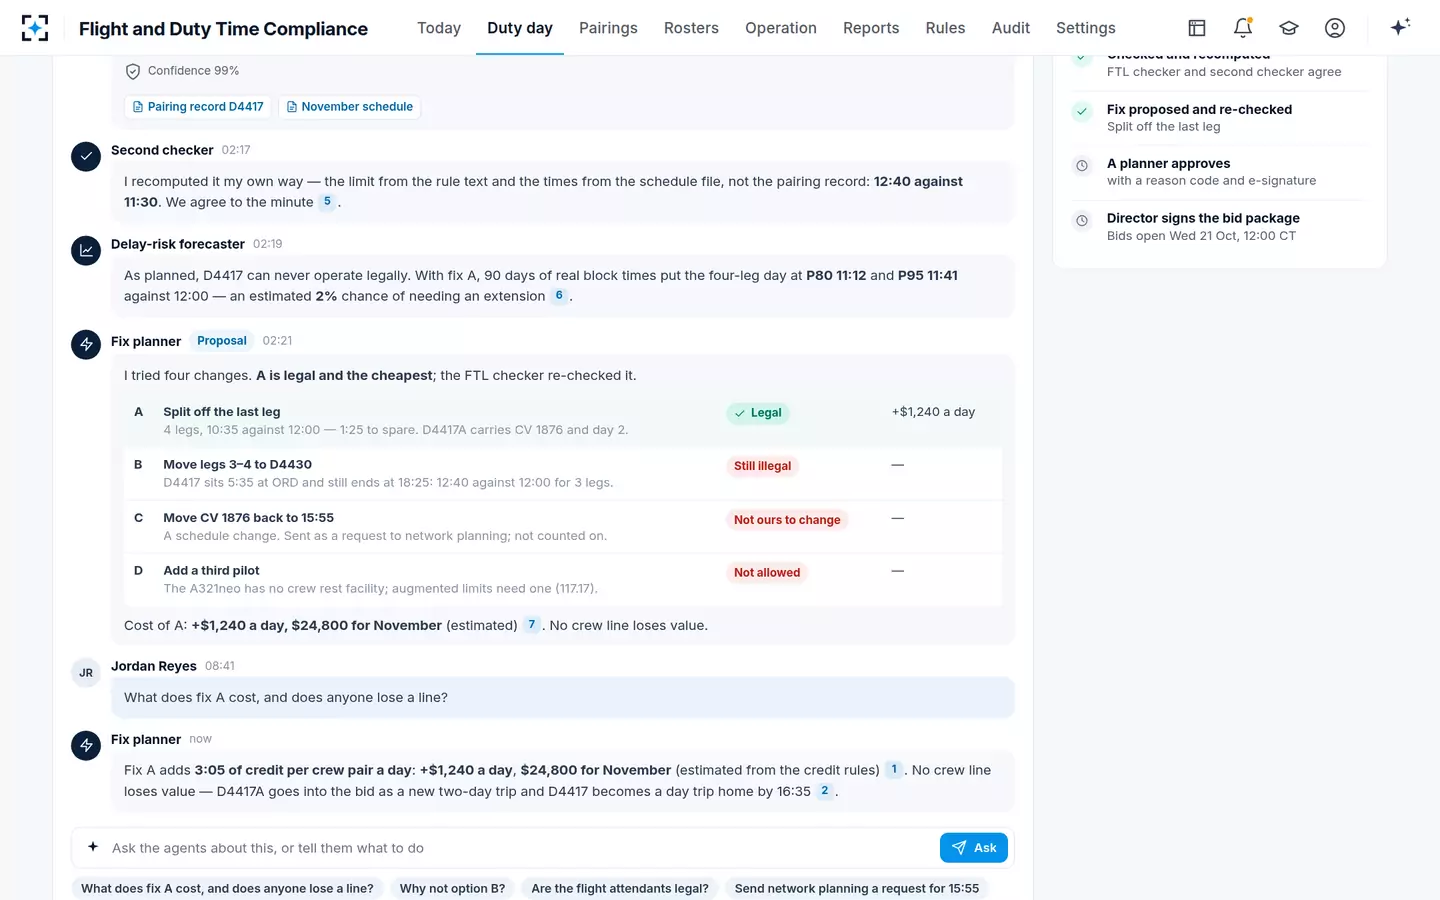Click the 'Not ours to change' status badge
Screen dimensions: 1440x900
tap(787, 520)
